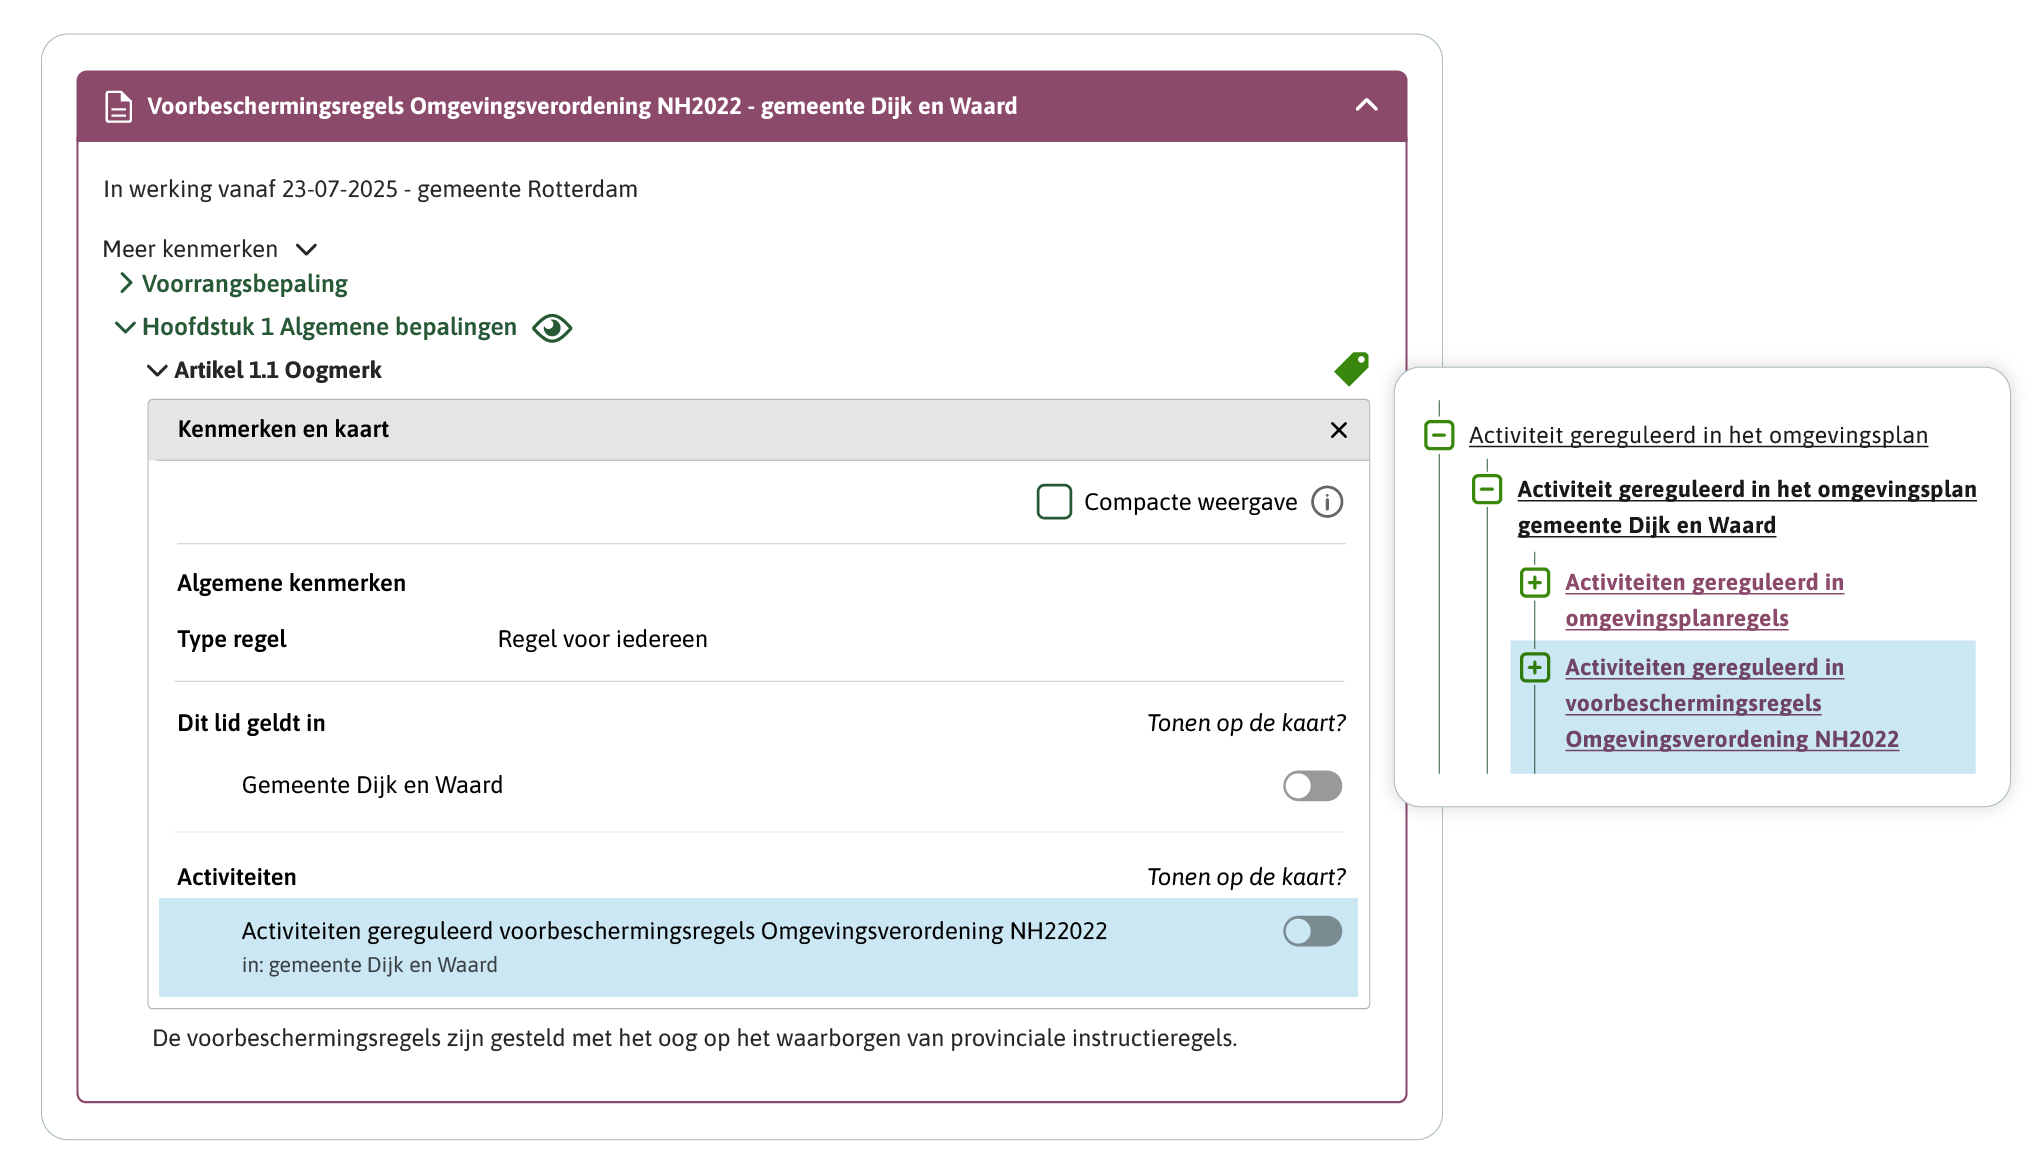Toggle map display for Activiteiten gereguleerd voorbeschermingsregels
This screenshot has height=1167, width=2039.
(x=1312, y=932)
